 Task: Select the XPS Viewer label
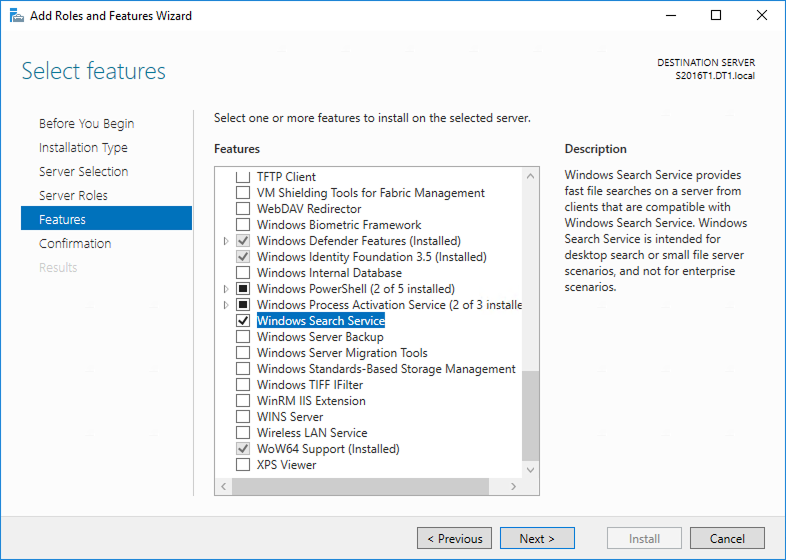point(287,465)
